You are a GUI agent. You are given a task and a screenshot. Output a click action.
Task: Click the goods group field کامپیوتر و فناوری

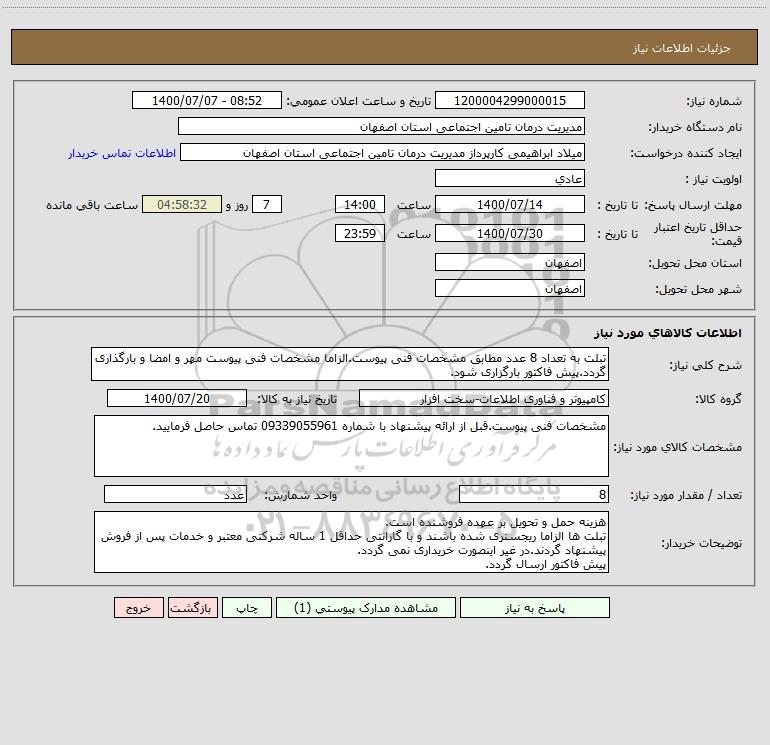tap(484, 398)
